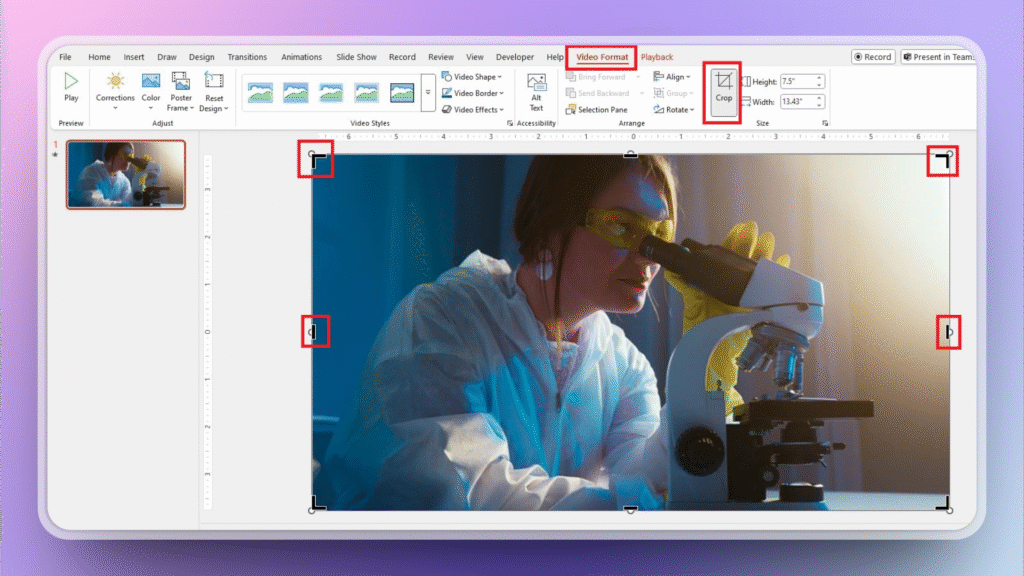Increase video Height with the stepper
Image resolution: width=1024 pixels, height=576 pixels.
820,76
